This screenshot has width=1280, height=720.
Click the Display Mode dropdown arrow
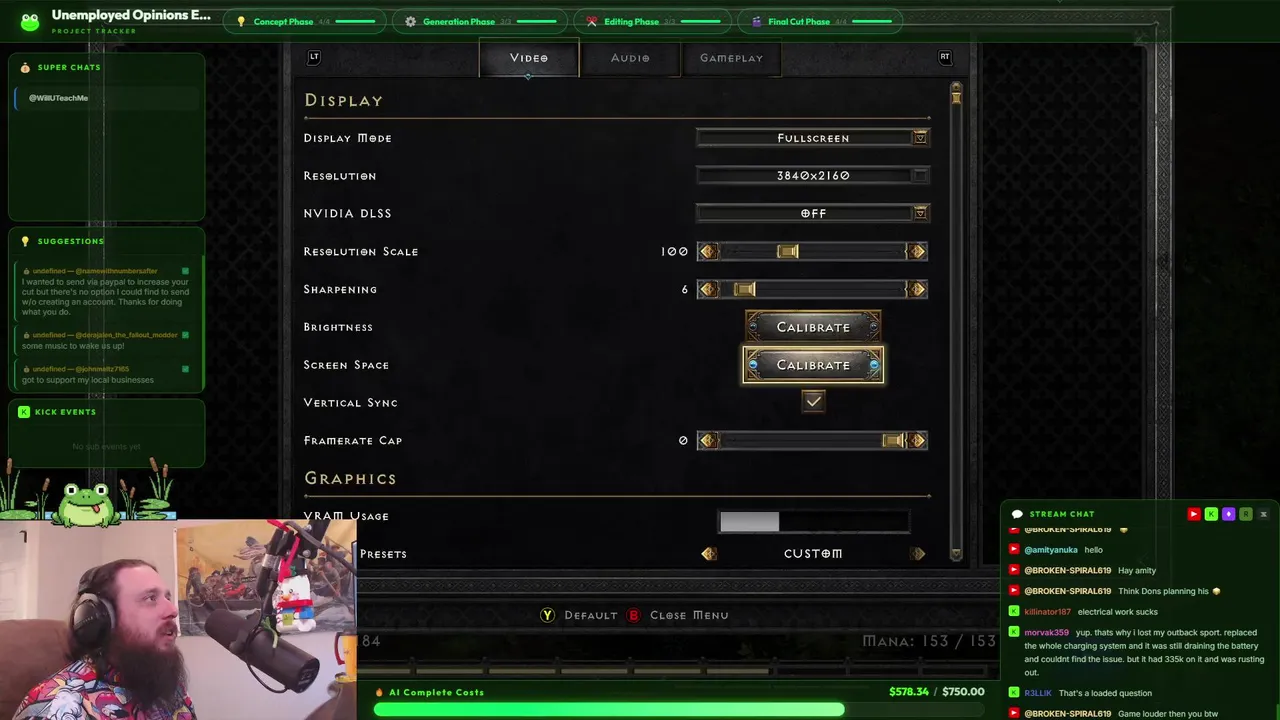tap(920, 138)
